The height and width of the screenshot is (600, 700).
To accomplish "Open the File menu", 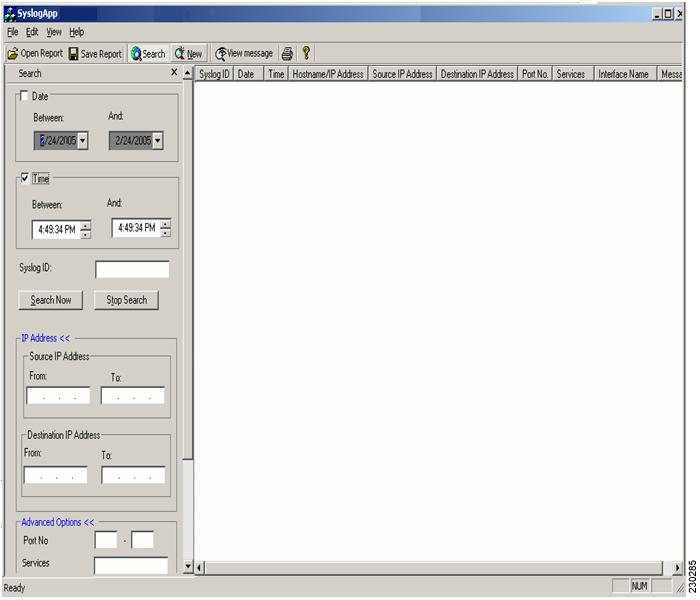I will click(x=12, y=32).
